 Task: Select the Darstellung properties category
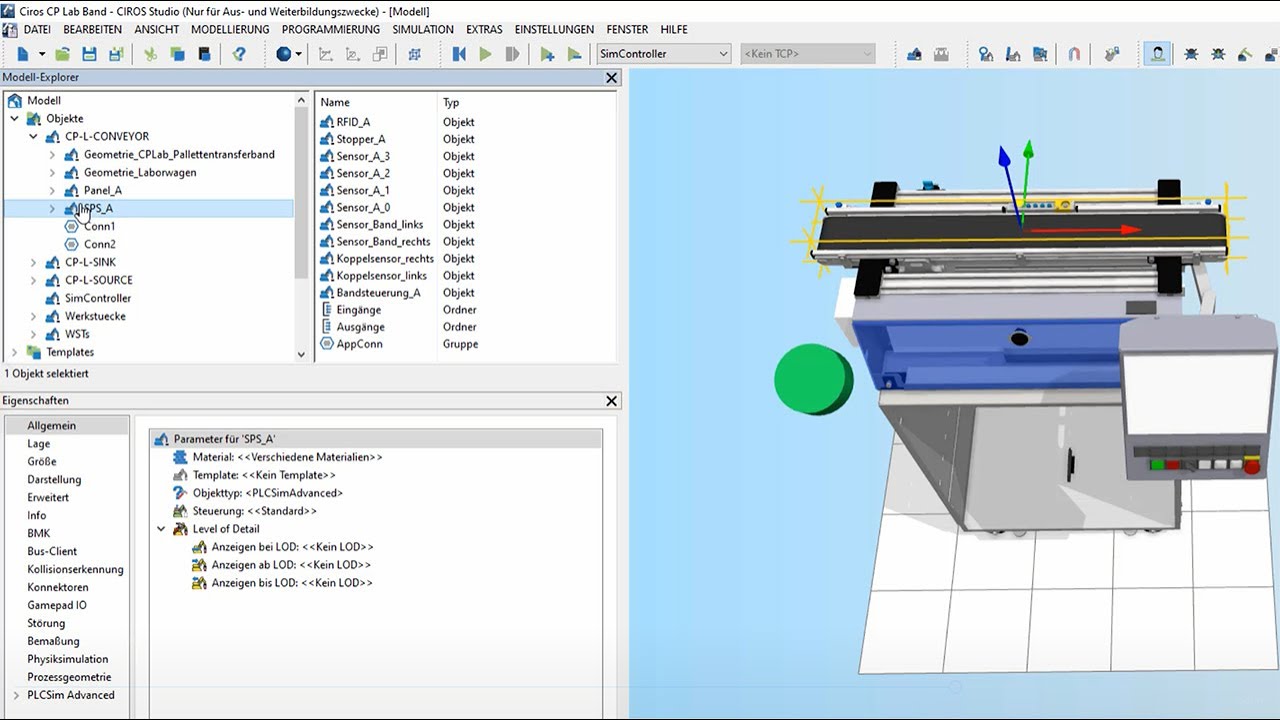(55, 479)
